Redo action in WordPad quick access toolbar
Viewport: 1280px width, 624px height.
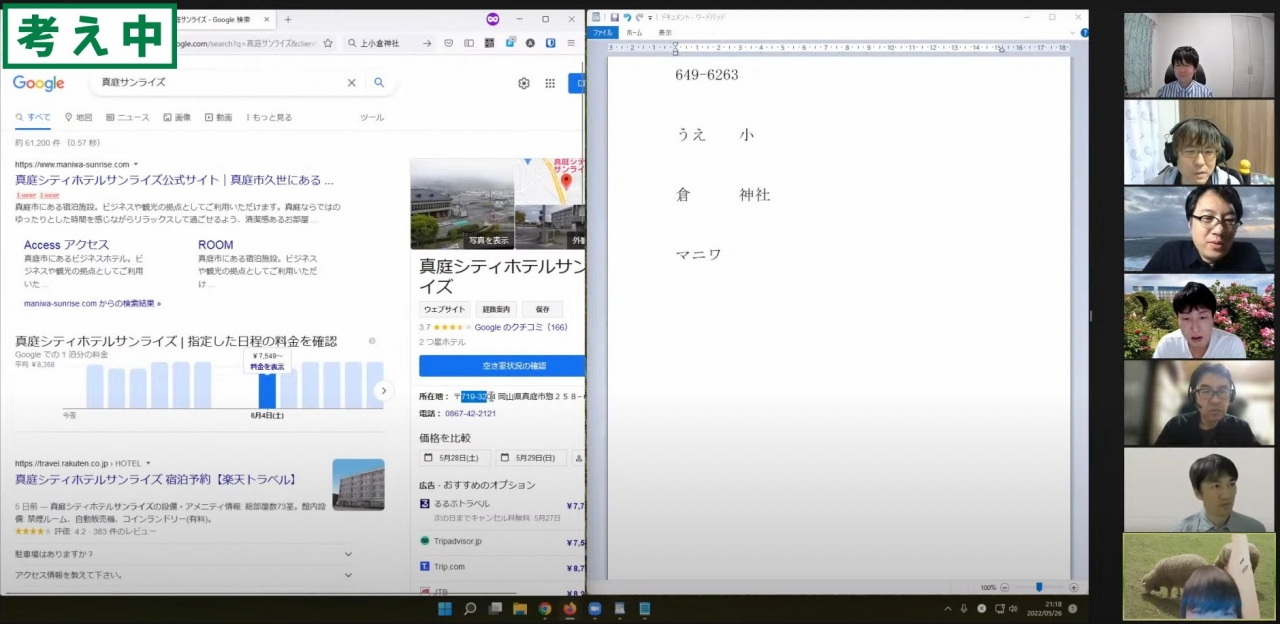638,17
